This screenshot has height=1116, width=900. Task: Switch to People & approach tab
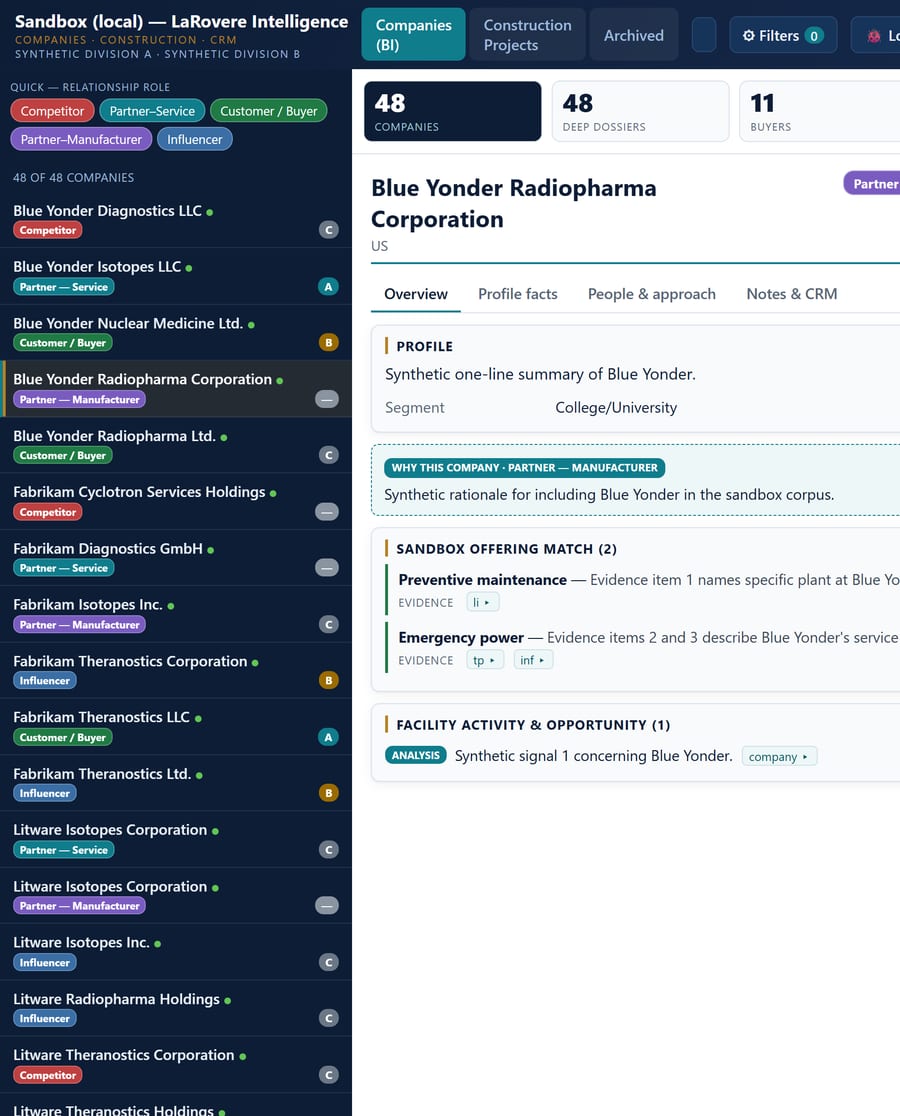[x=652, y=294]
